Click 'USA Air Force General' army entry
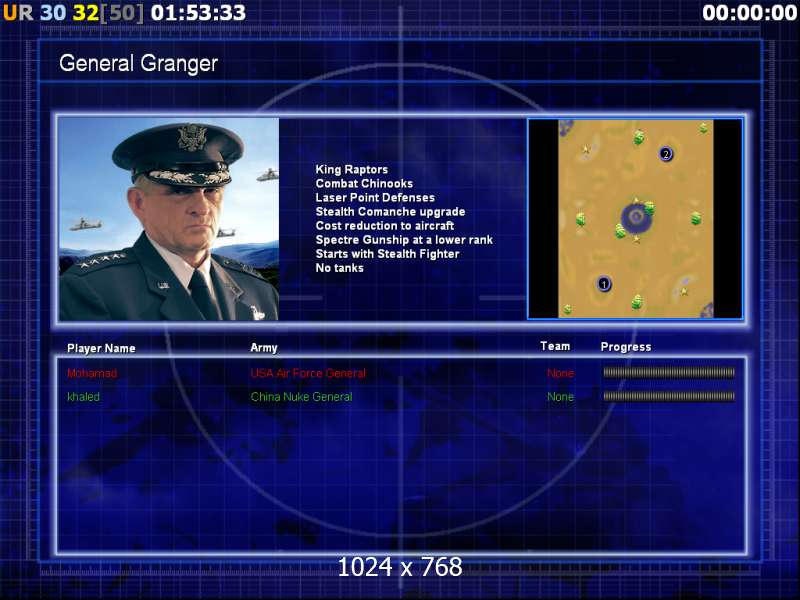800x600 pixels. click(308, 373)
